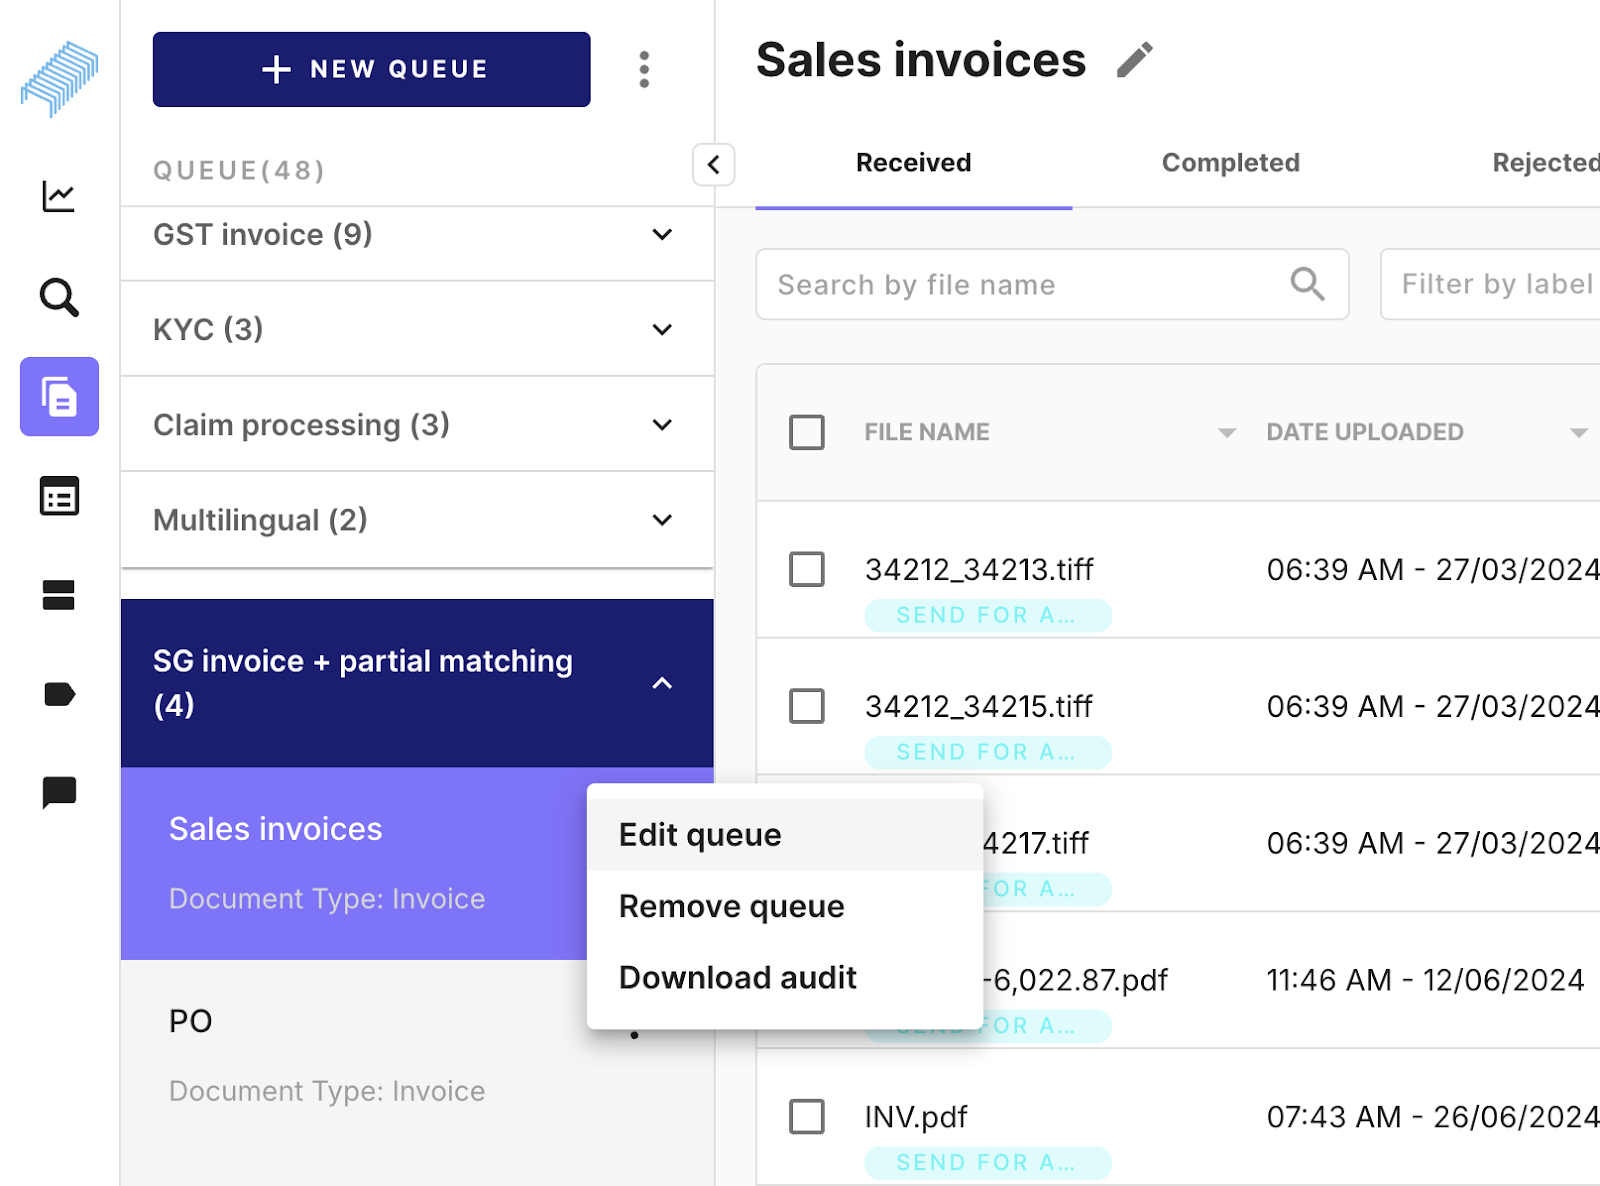Click Send For A… label under 34212_34215.tiff
The width and height of the screenshot is (1600, 1186).
point(988,752)
